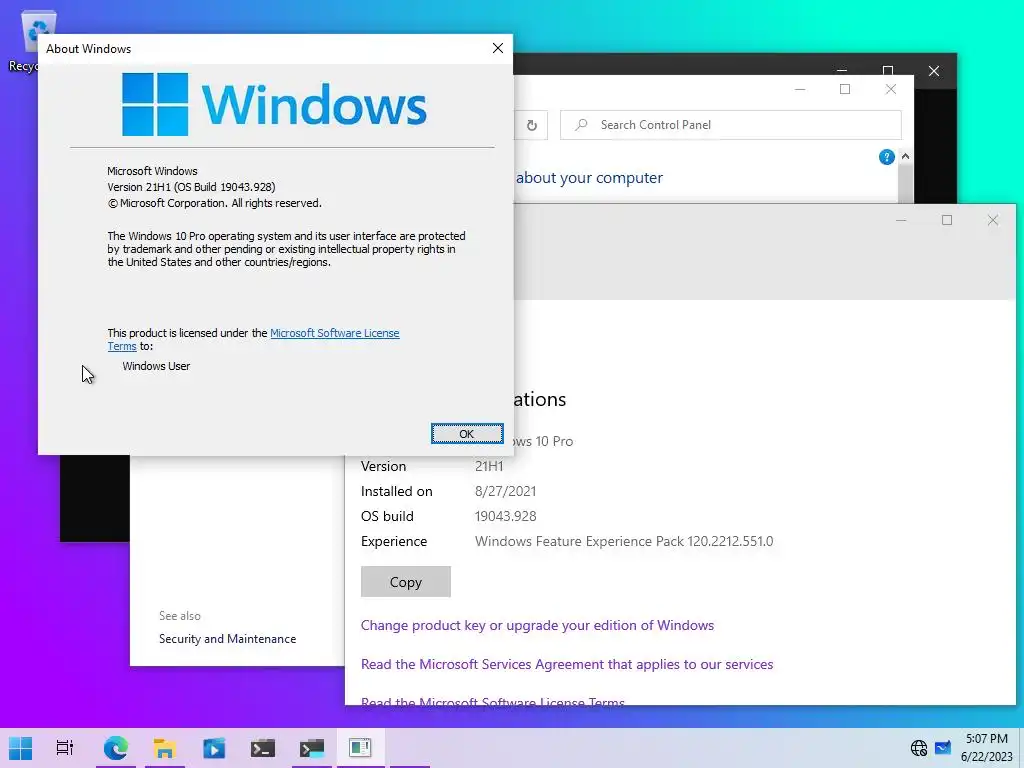1024x768 pixels.
Task: Switch to first terminal taskbar icon
Action: [263, 748]
